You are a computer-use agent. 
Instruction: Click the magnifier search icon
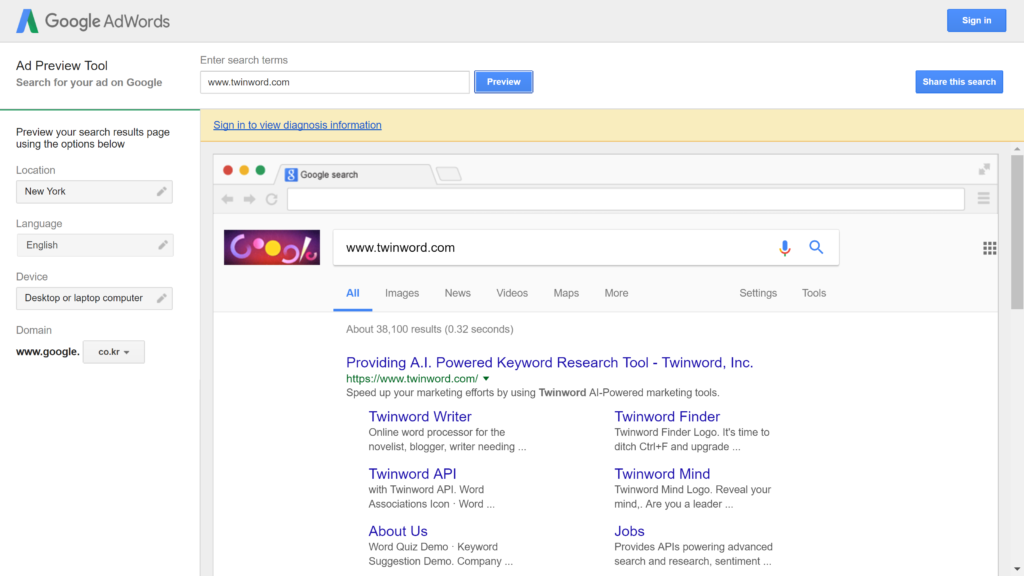816,247
